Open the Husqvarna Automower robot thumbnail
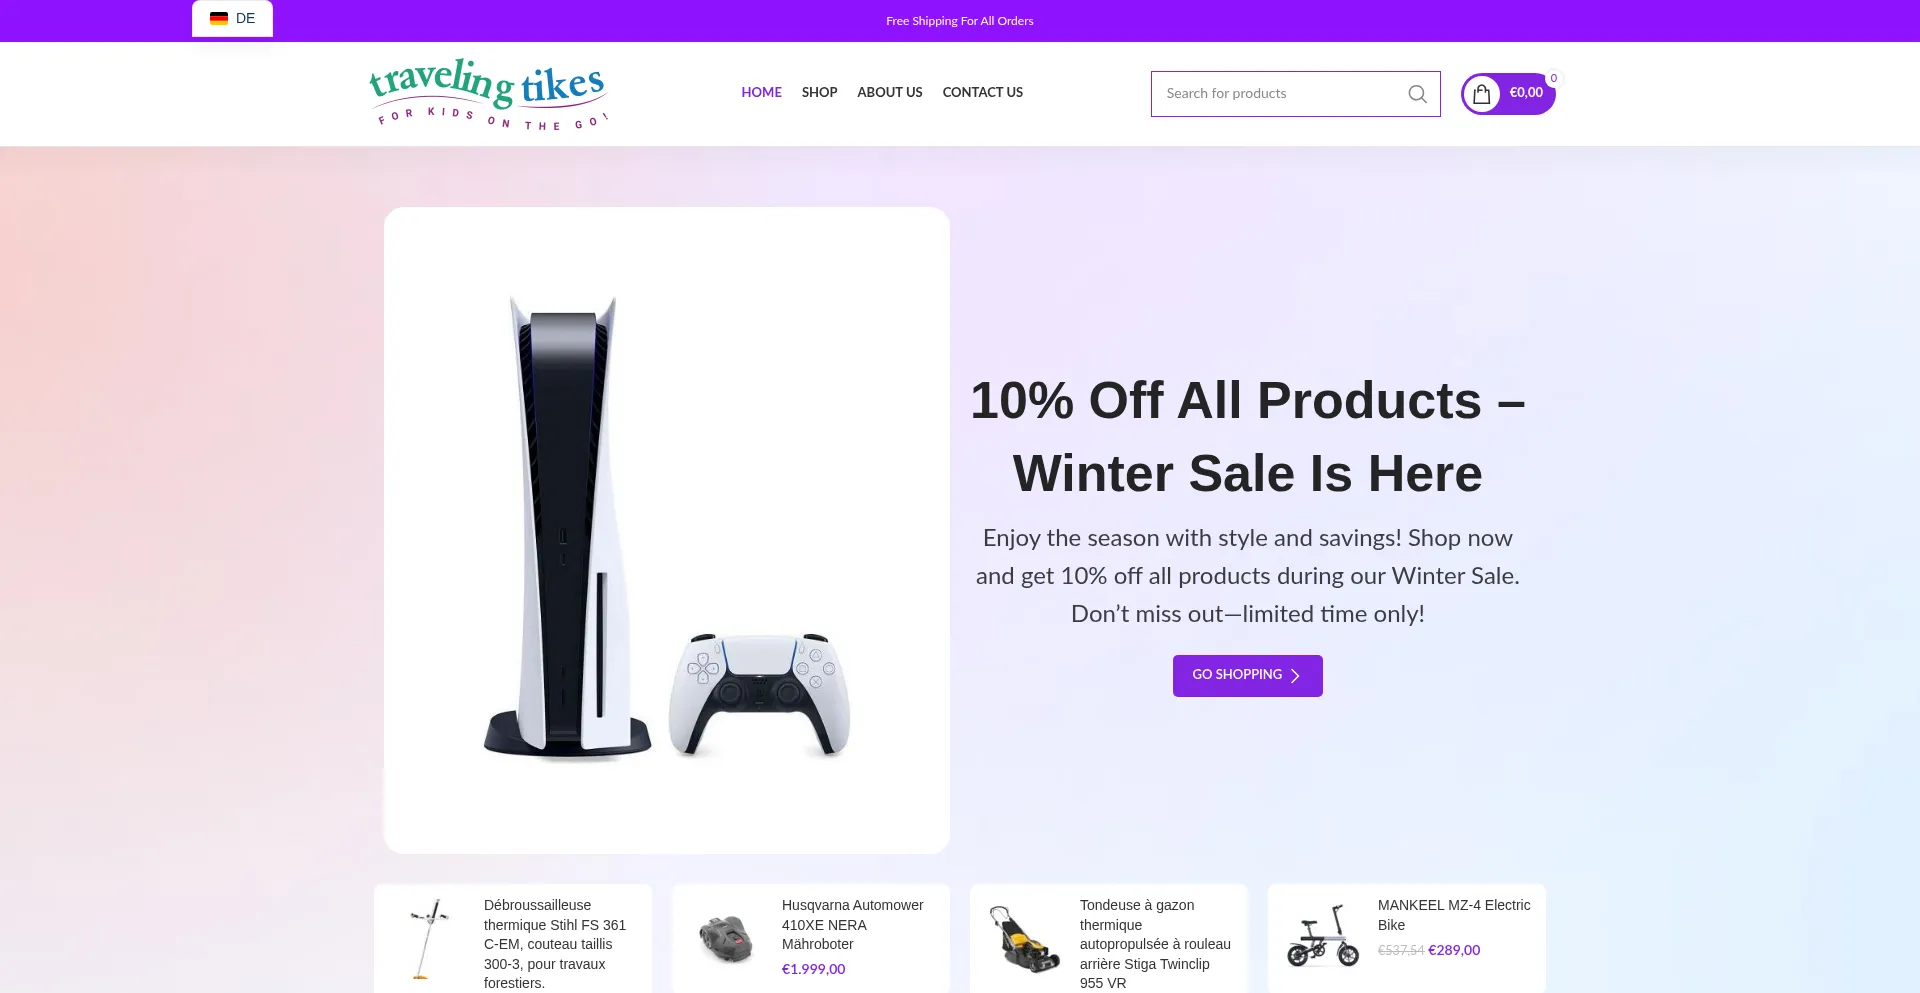The height and width of the screenshot is (993, 1920). (x=727, y=939)
